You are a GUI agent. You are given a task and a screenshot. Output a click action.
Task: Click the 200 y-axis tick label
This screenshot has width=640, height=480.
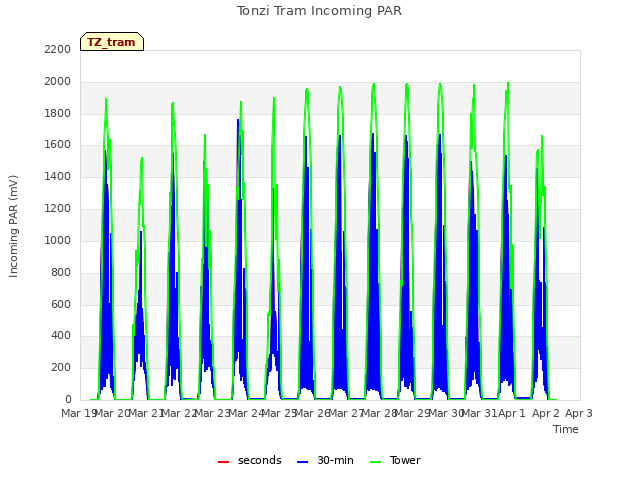(x=61, y=368)
